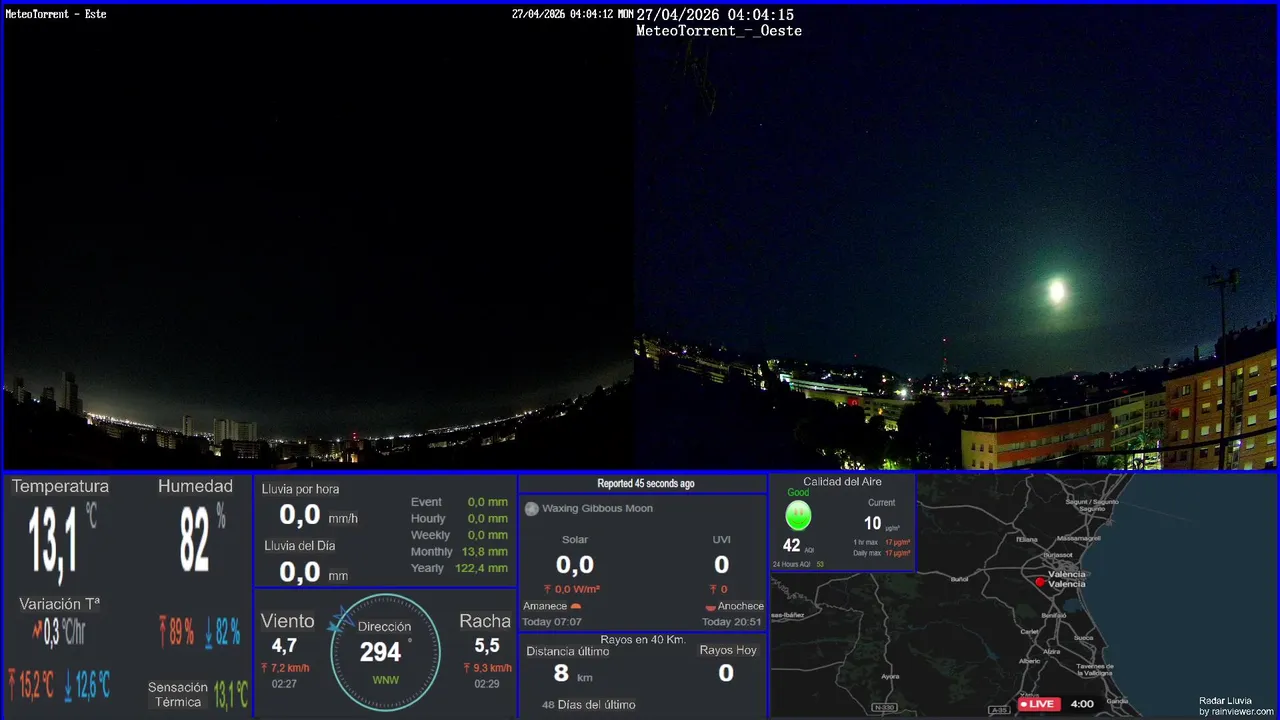This screenshot has height=720, width=1280.
Task: Click the Racha heading
Action: pyautogui.click(x=485, y=621)
